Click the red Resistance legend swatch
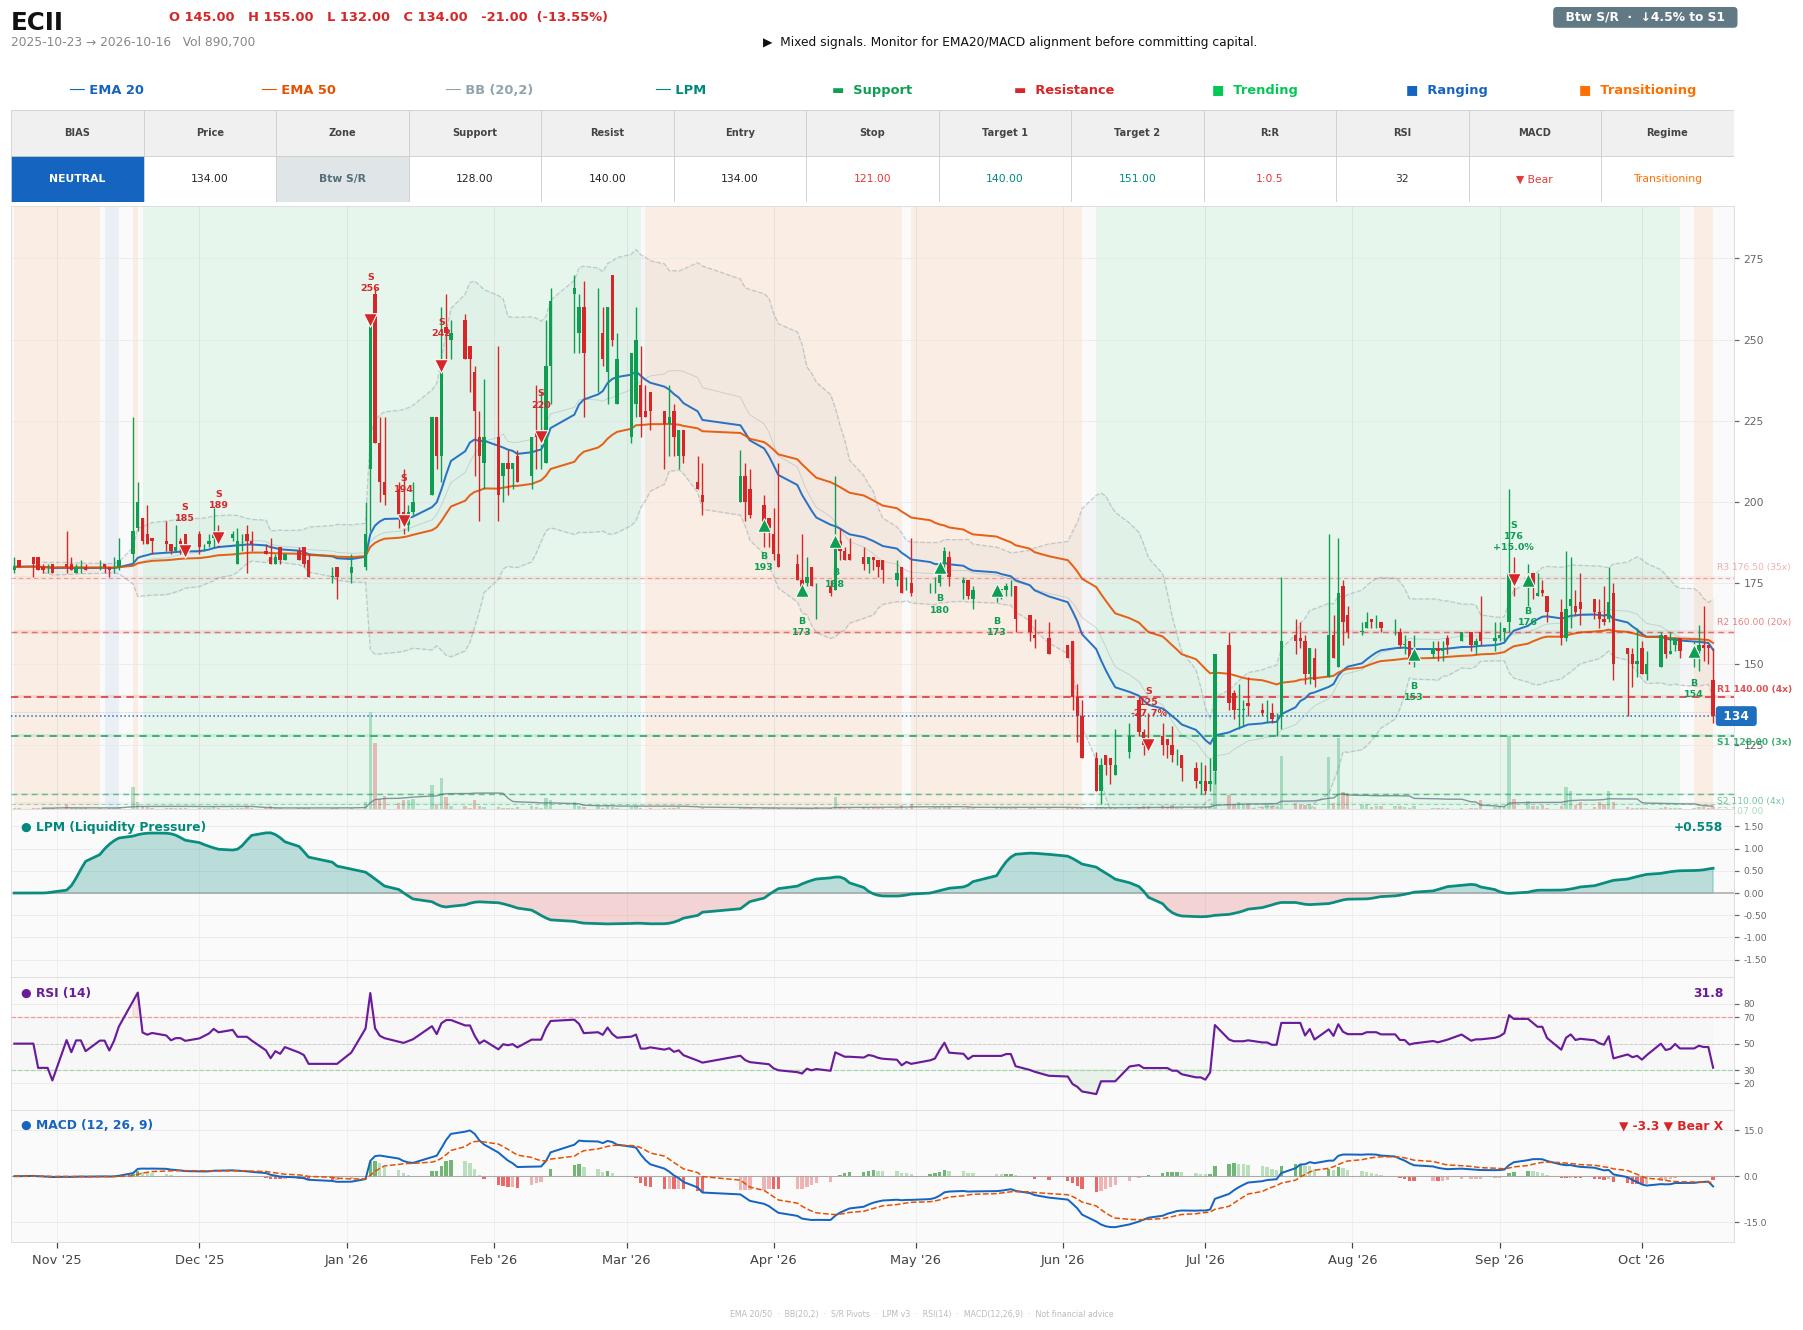This screenshot has width=1803, height=1330. click(x=1020, y=90)
